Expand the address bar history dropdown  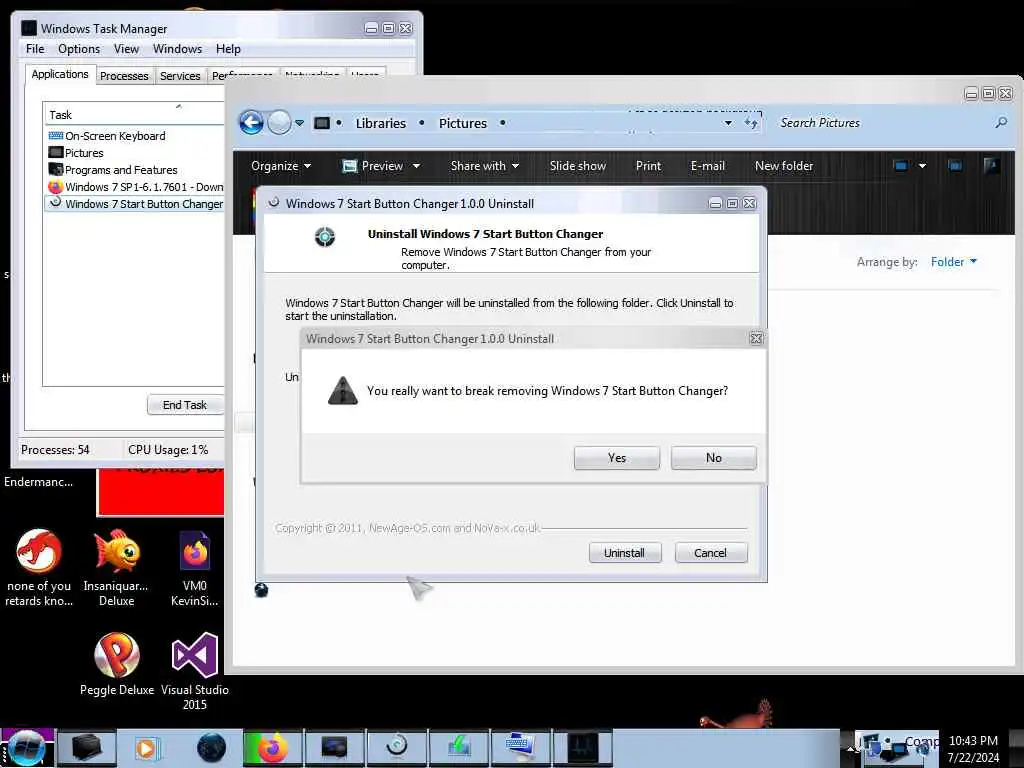728,123
